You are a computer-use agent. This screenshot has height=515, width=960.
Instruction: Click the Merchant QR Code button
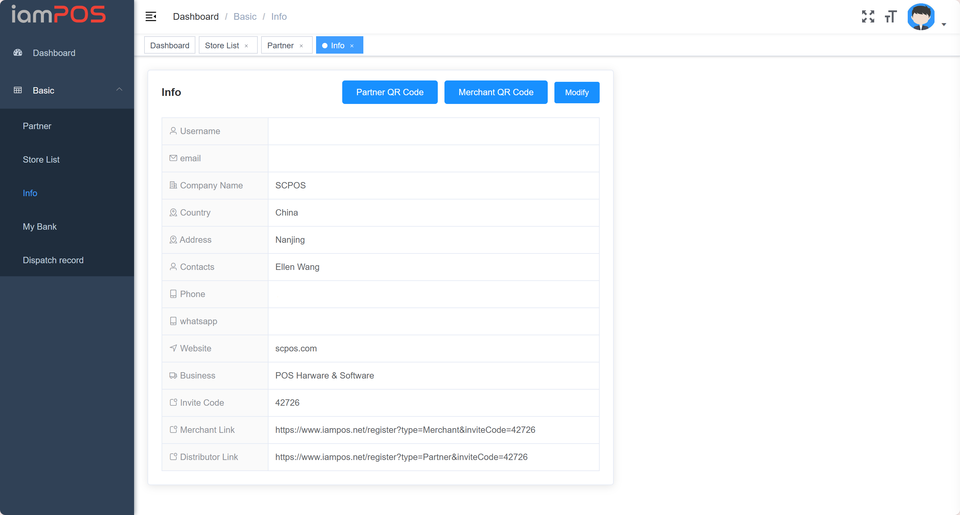pos(496,92)
